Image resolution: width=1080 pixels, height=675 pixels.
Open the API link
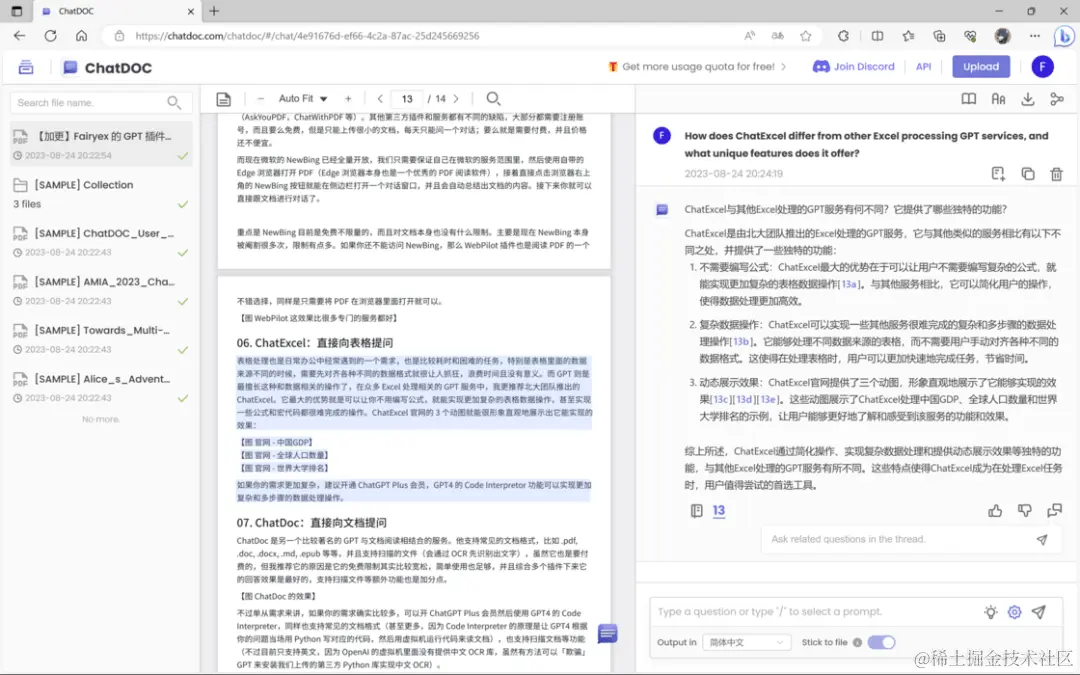coord(923,67)
